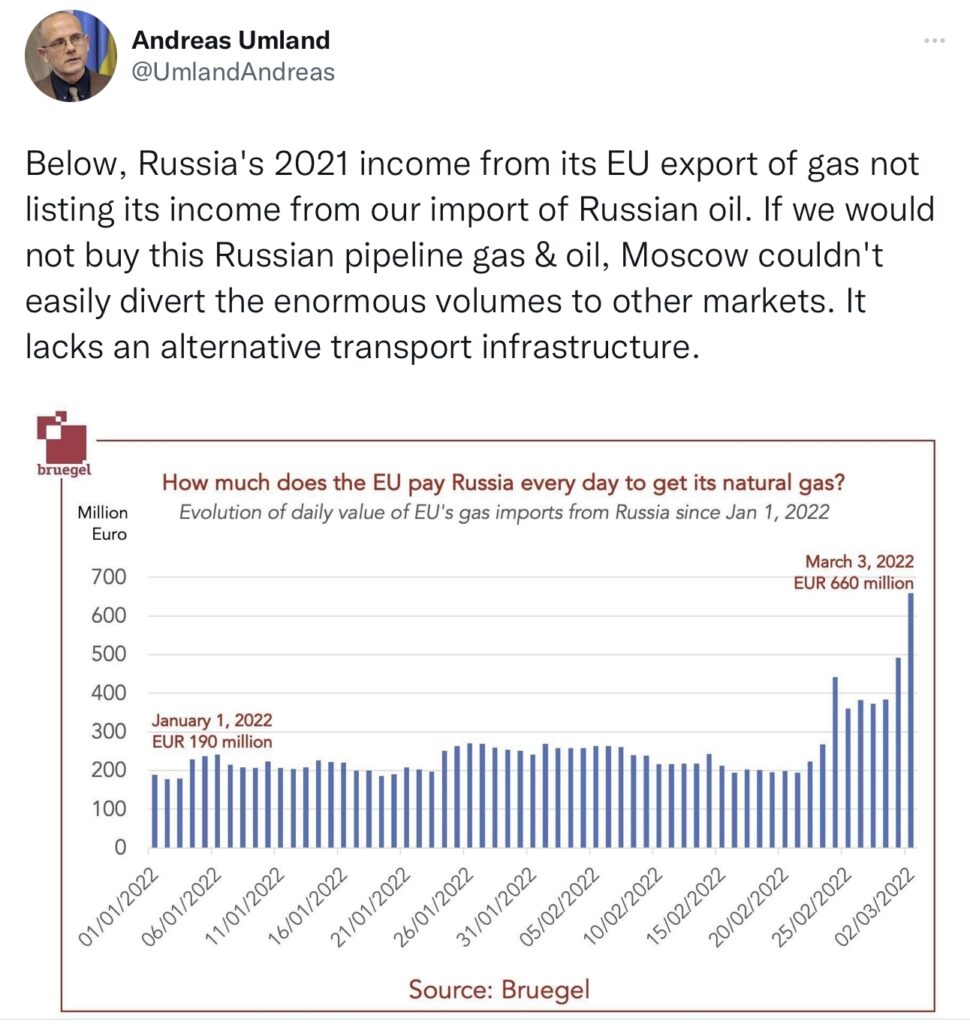Click the March 3, 2022 tallest bar
The image size is (970, 1024).
tap(911, 720)
